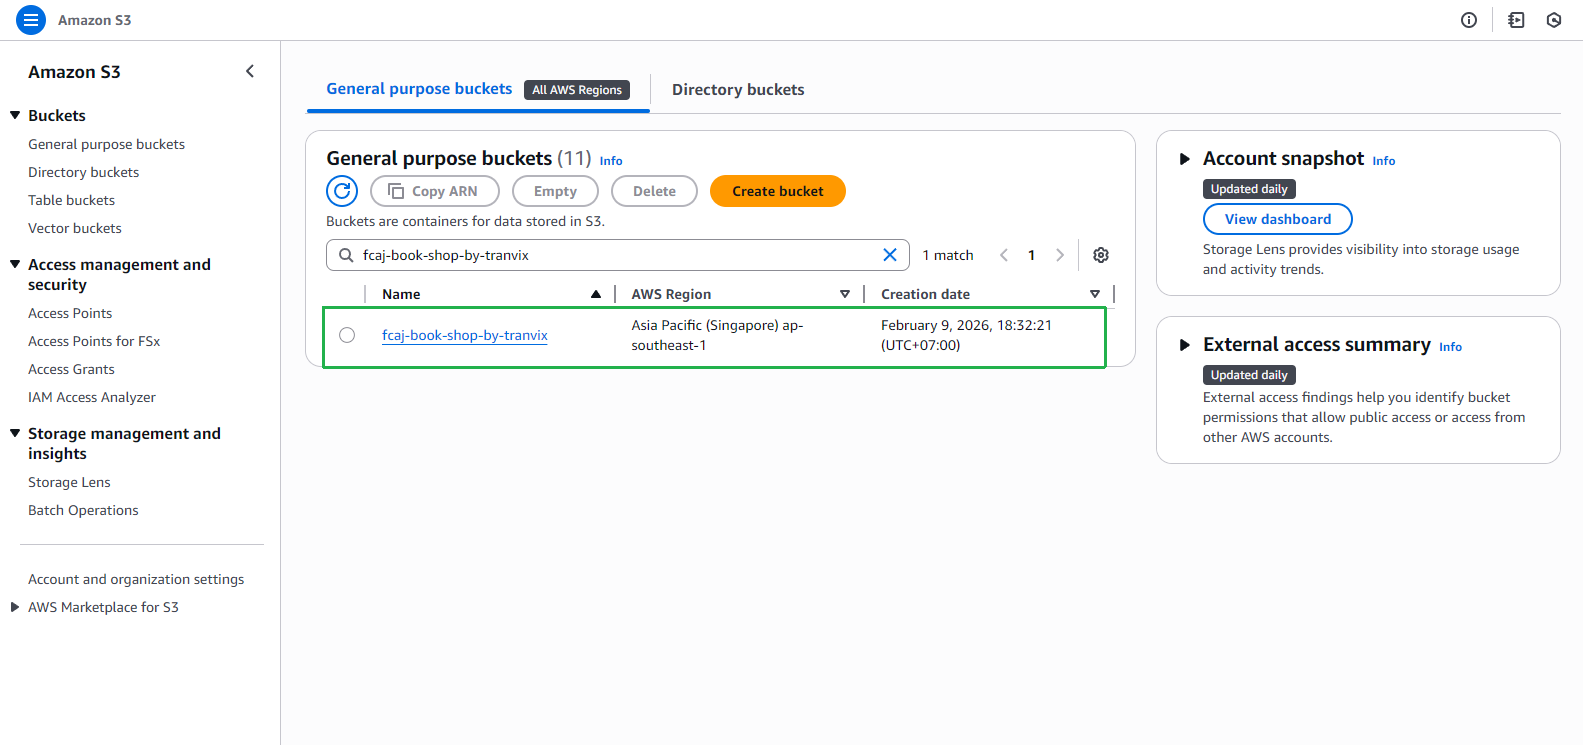This screenshot has height=745, width=1583.
Task: Go to next page of buckets
Action: pyautogui.click(x=1060, y=255)
